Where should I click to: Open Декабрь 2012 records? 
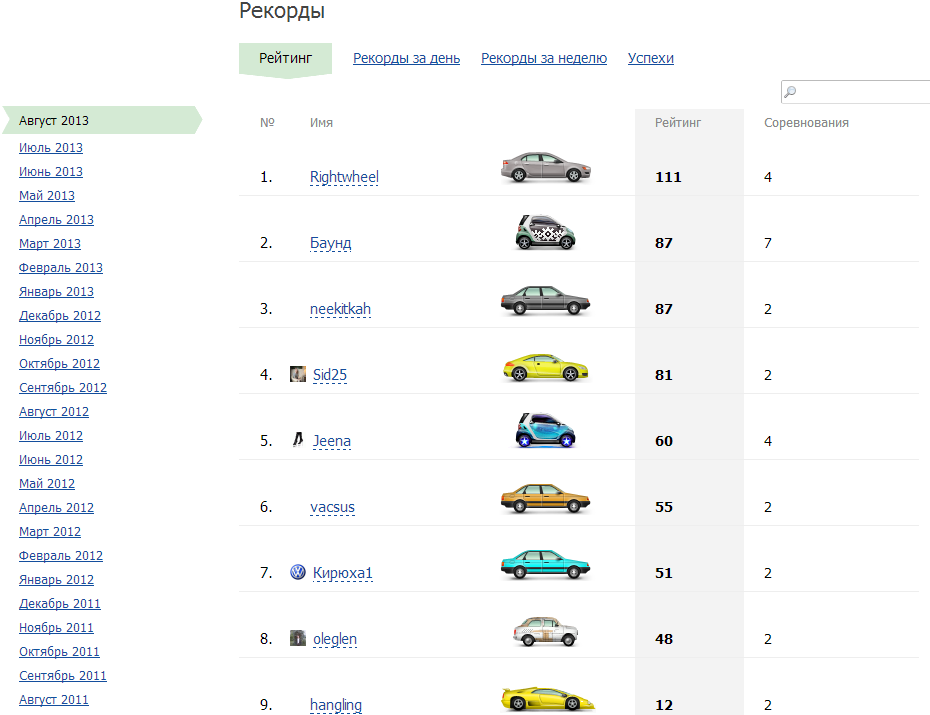click(x=60, y=315)
